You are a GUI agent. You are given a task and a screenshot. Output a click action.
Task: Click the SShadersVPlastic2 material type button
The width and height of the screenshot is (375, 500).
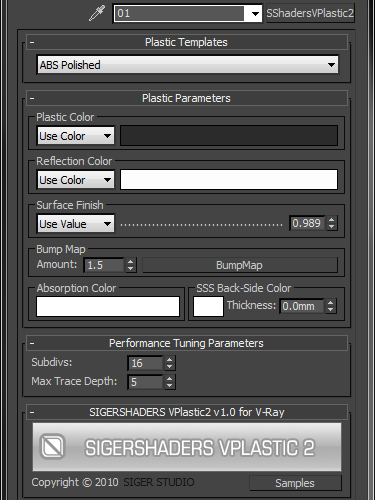click(310, 13)
